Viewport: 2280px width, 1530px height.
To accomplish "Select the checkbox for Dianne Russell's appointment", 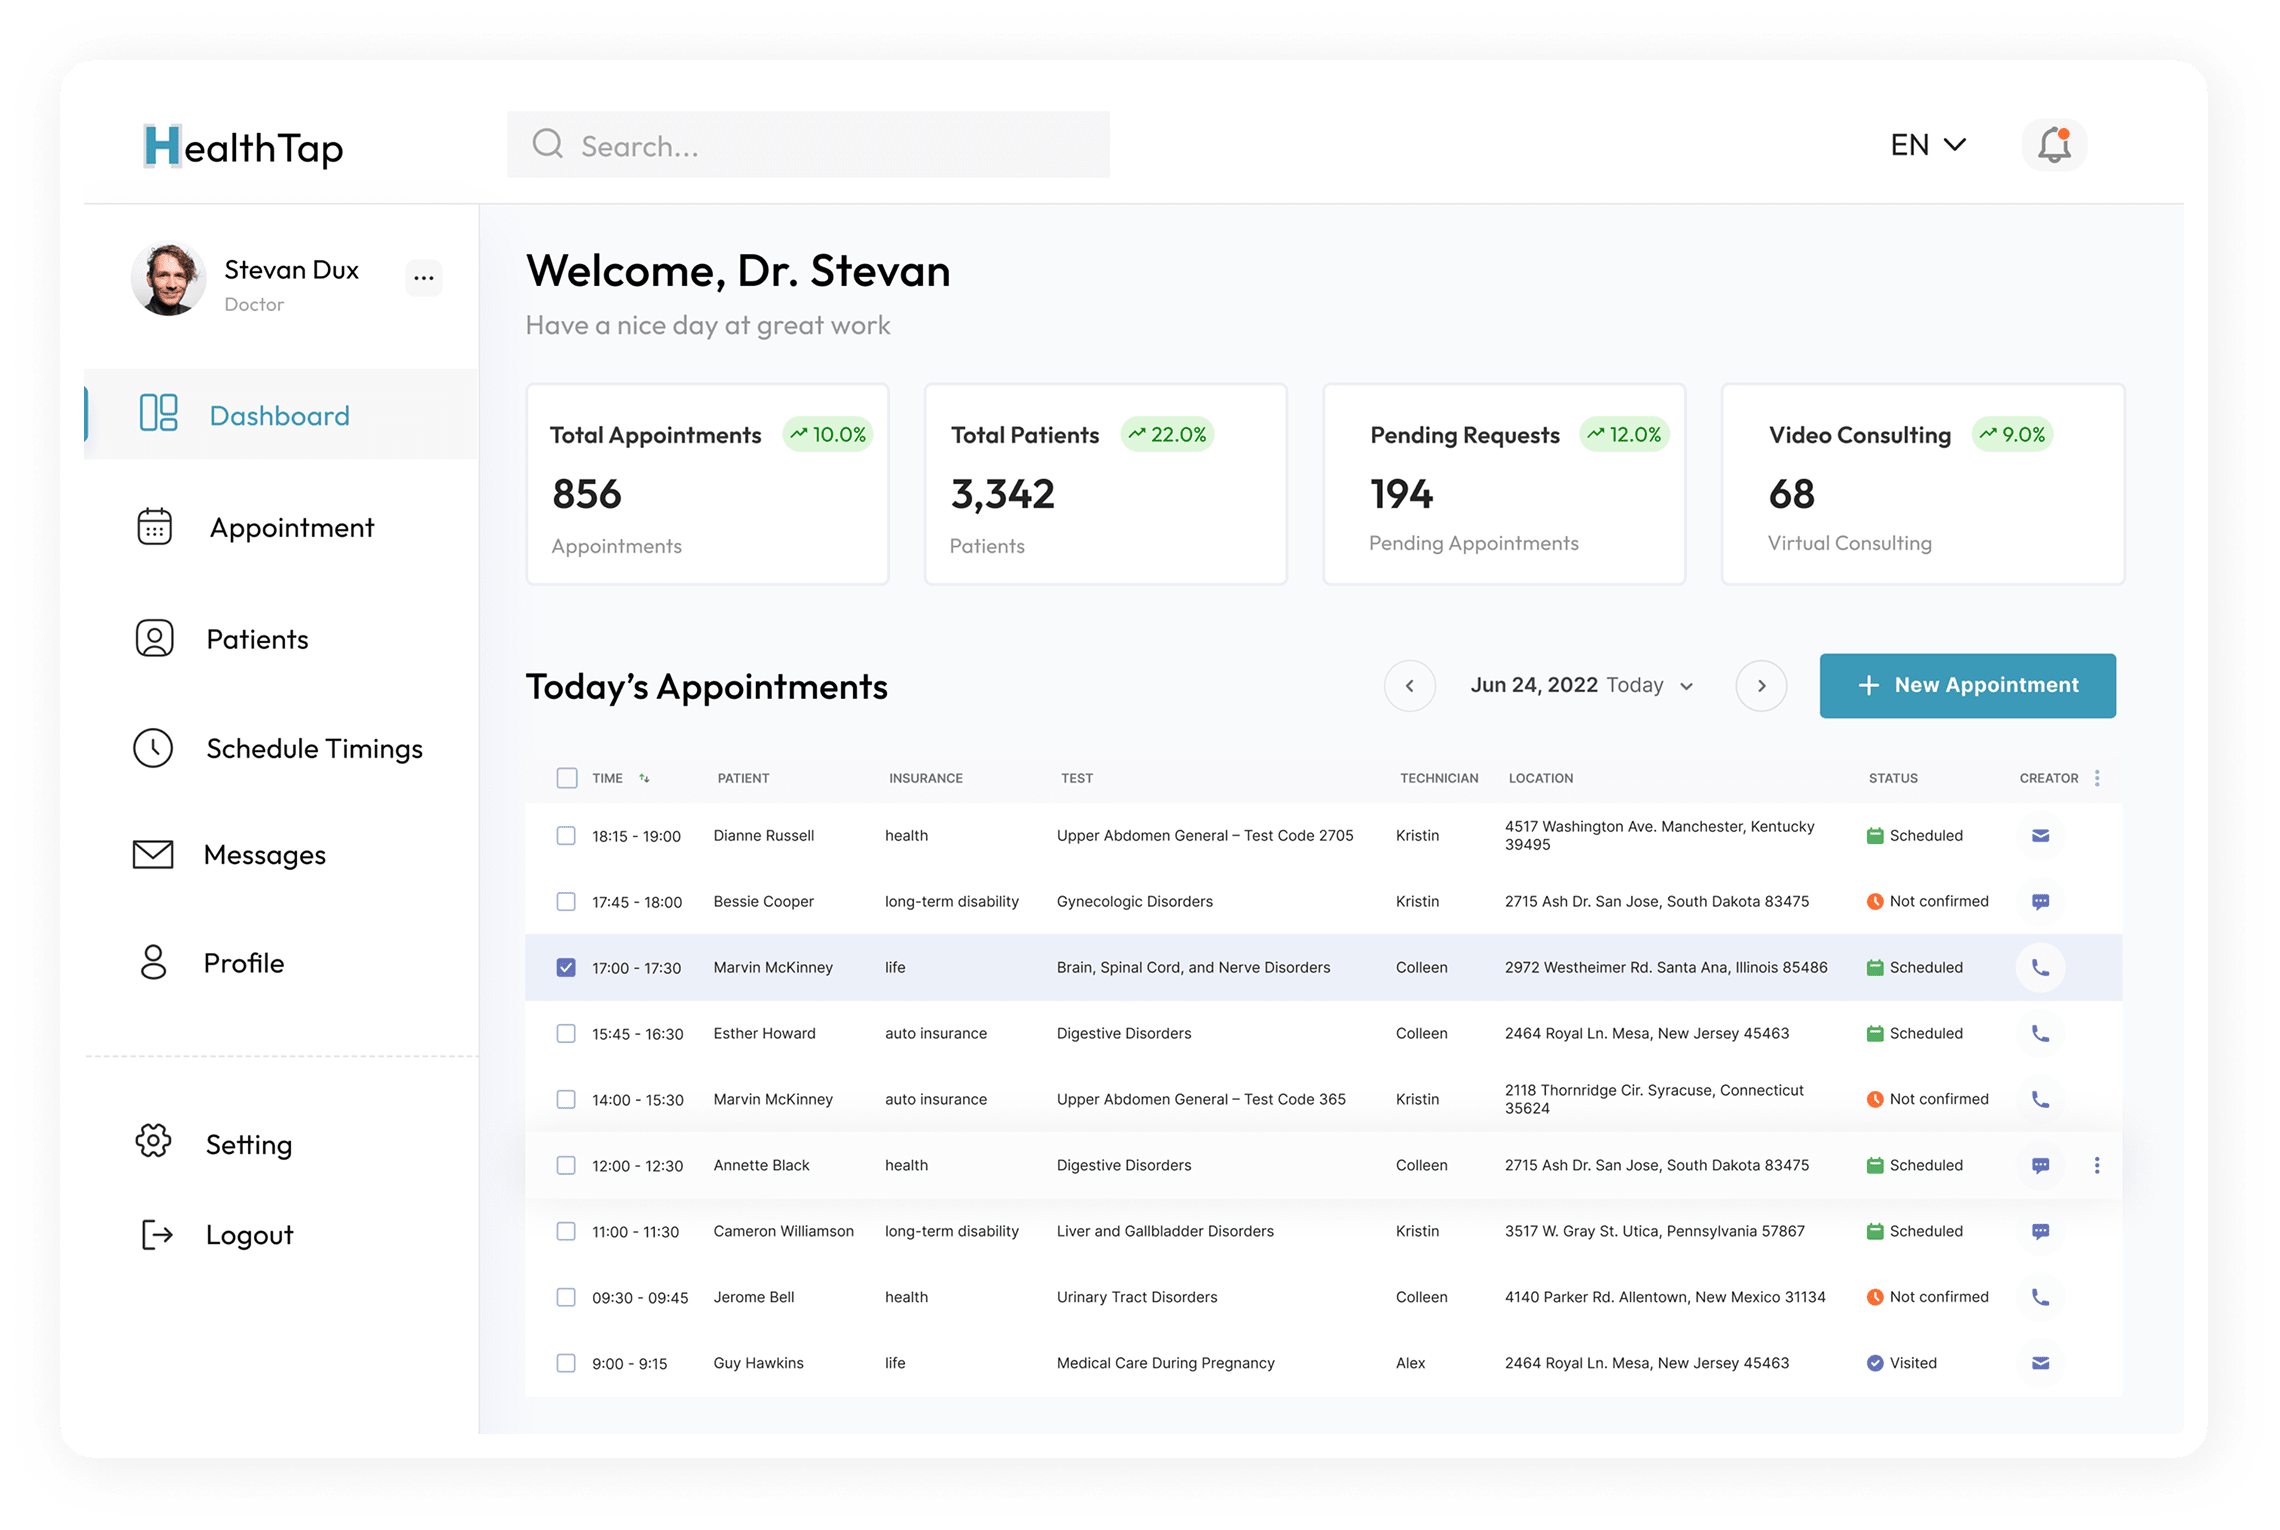I will (x=566, y=835).
